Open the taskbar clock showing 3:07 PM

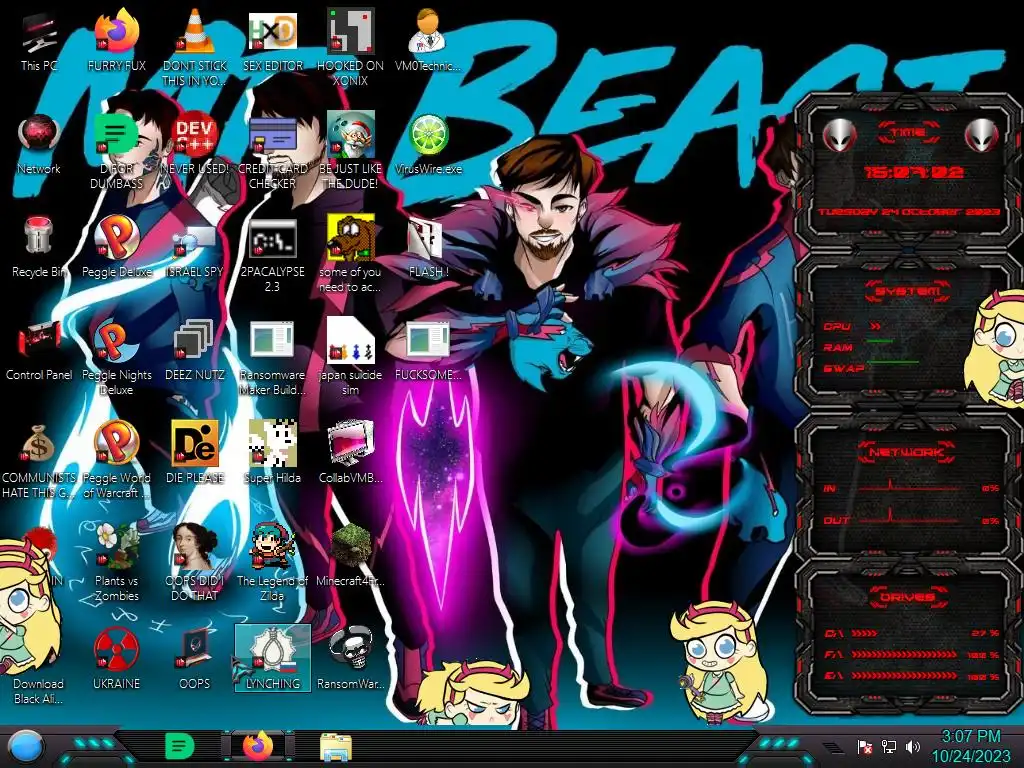970,746
